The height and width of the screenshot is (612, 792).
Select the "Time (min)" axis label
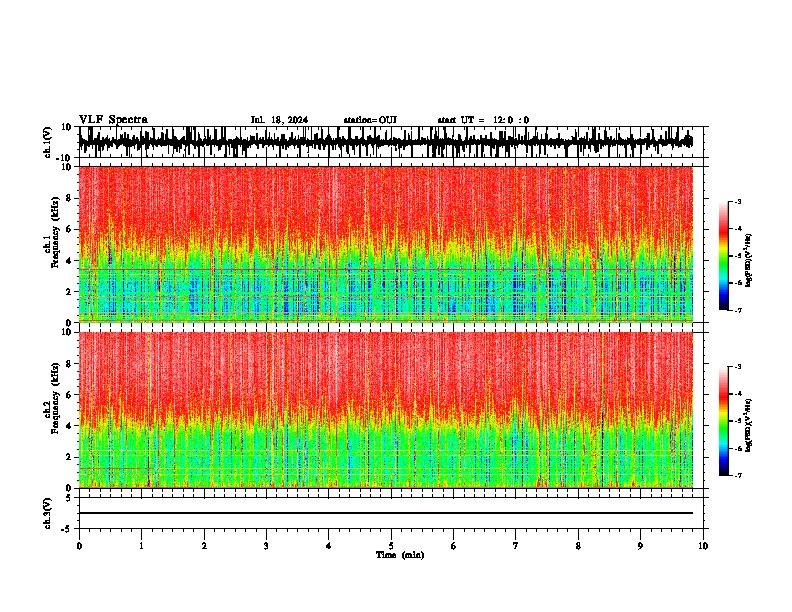pyautogui.click(x=400, y=555)
